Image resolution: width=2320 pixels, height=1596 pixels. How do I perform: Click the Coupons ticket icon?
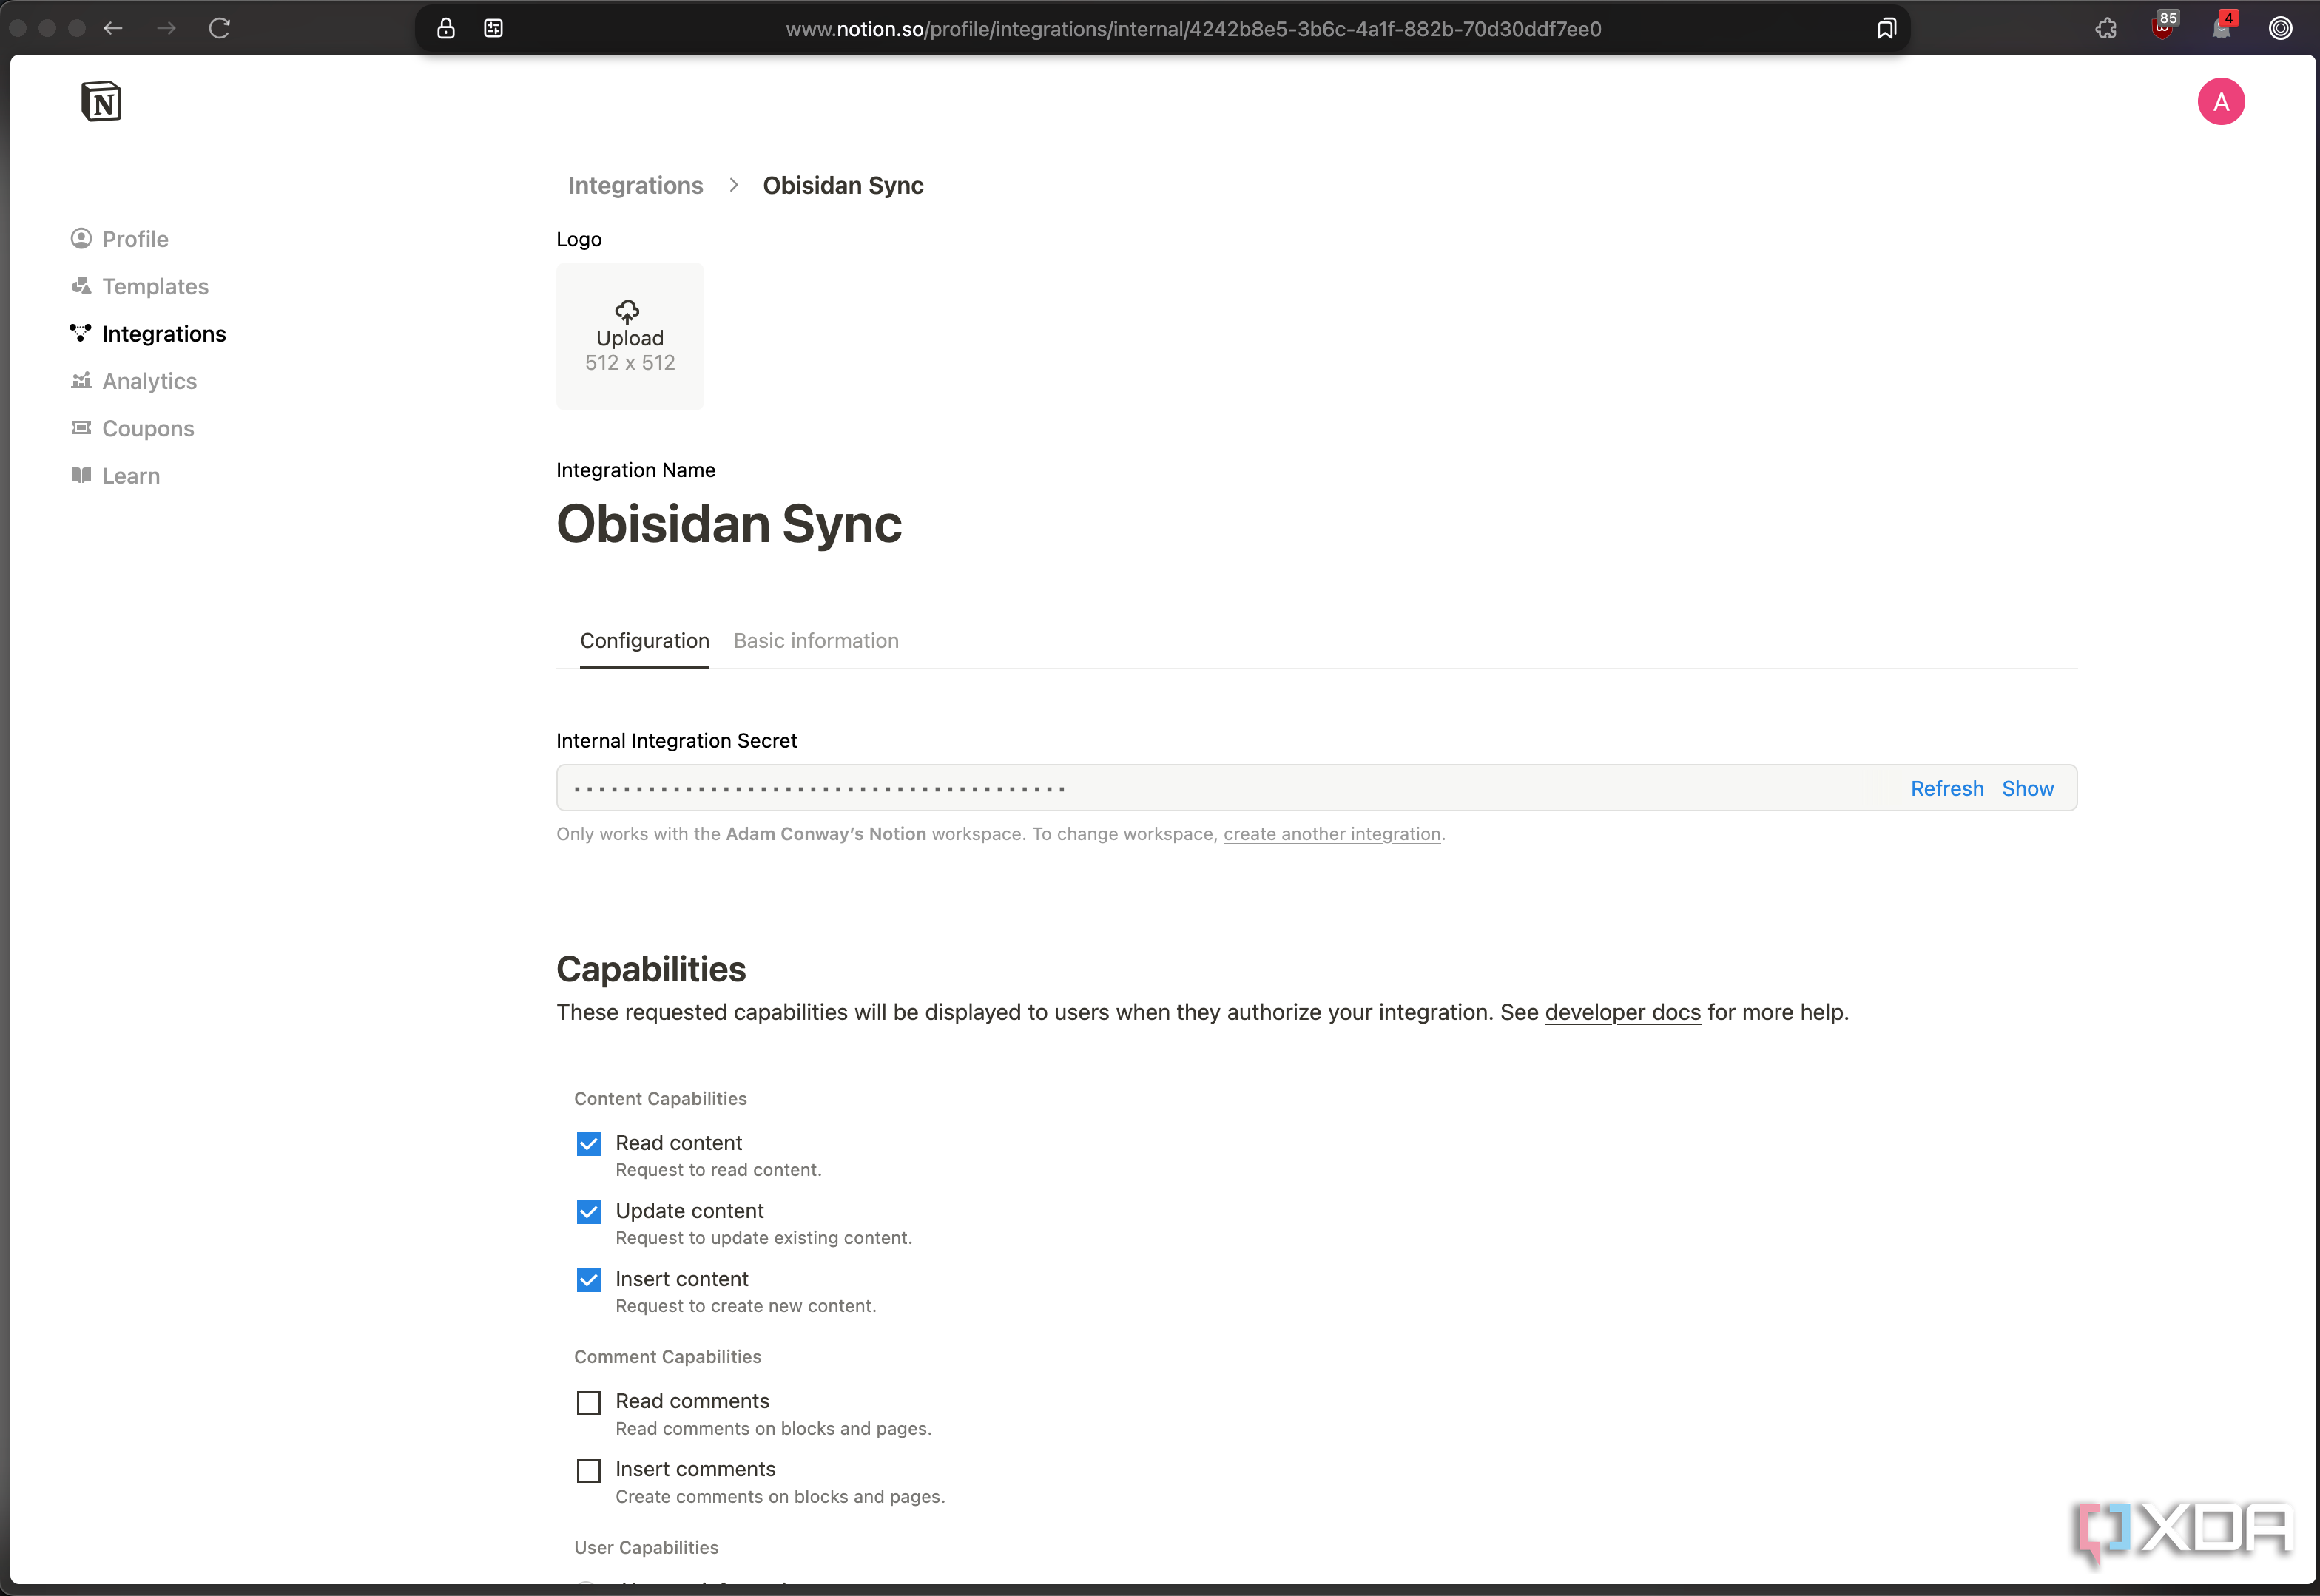[x=81, y=428]
